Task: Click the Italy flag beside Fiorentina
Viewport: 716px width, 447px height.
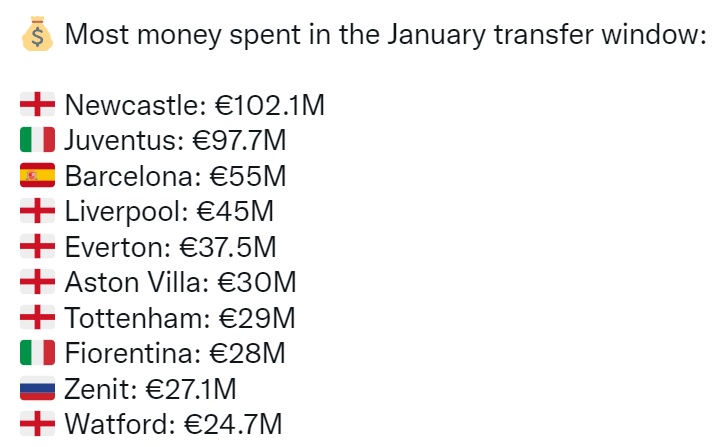Action: point(37,352)
